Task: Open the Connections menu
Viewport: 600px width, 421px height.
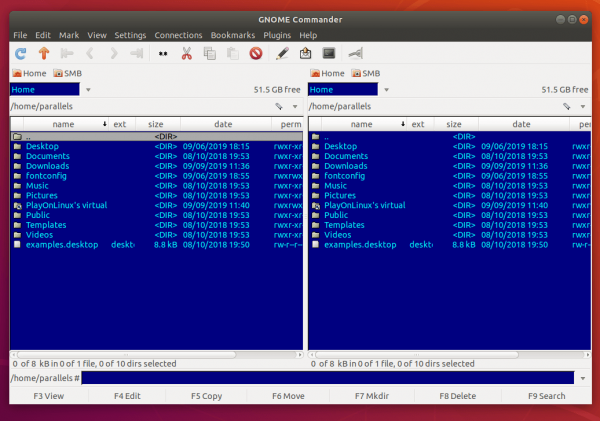Action: coord(178,35)
